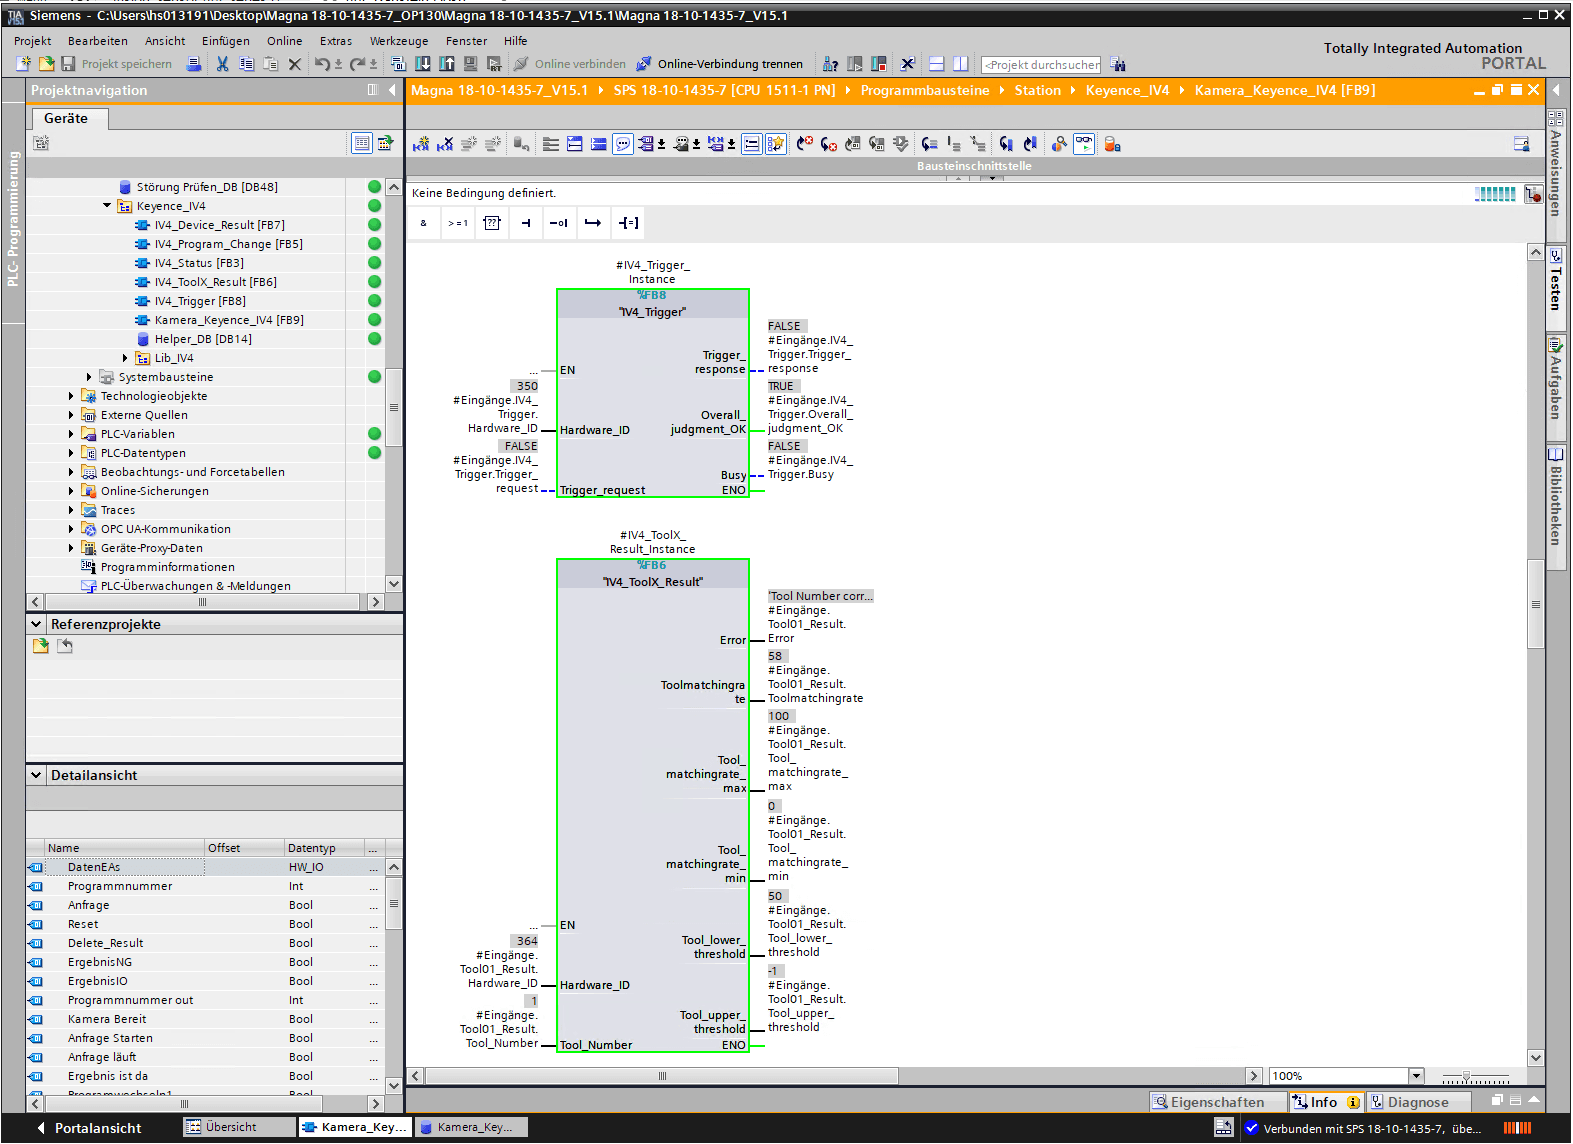Image resolution: width=1573 pixels, height=1144 pixels.
Task: Select Helper_DB [DB14] in project tree
Action: click(x=203, y=339)
